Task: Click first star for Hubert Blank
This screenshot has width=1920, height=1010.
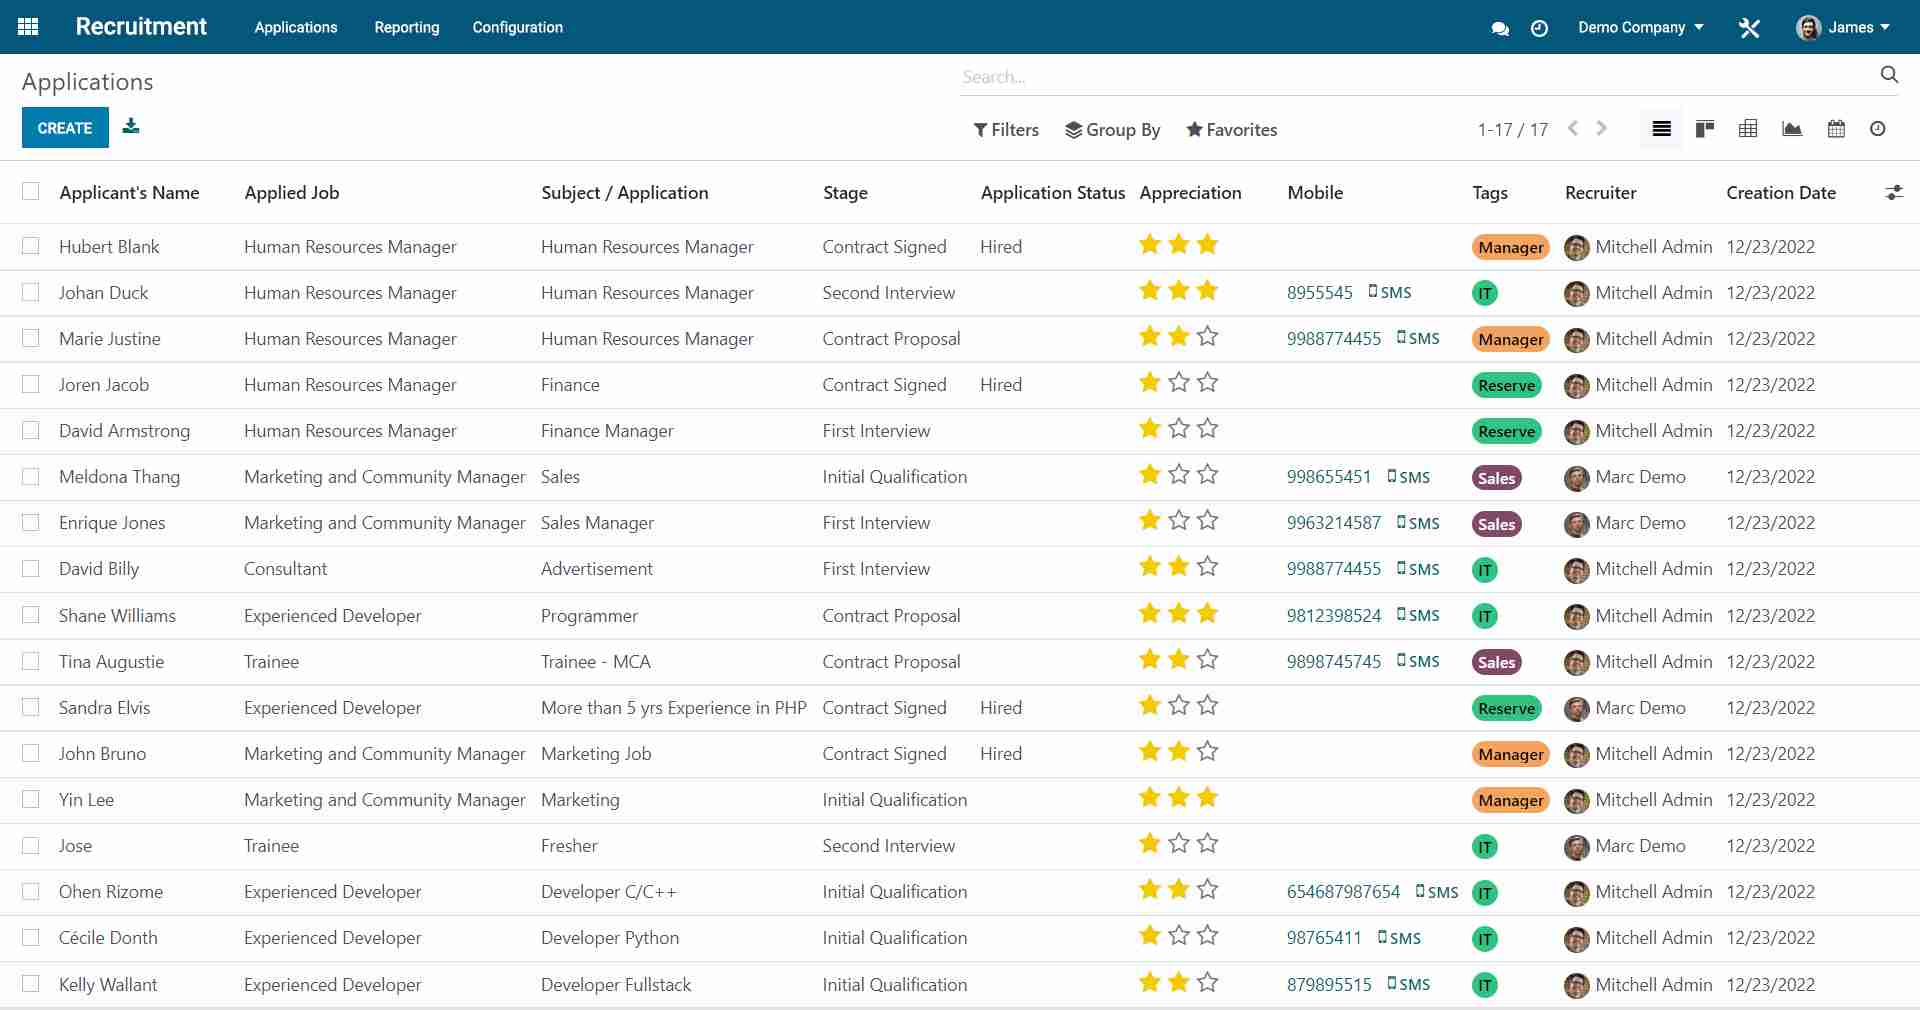Action: [1150, 244]
